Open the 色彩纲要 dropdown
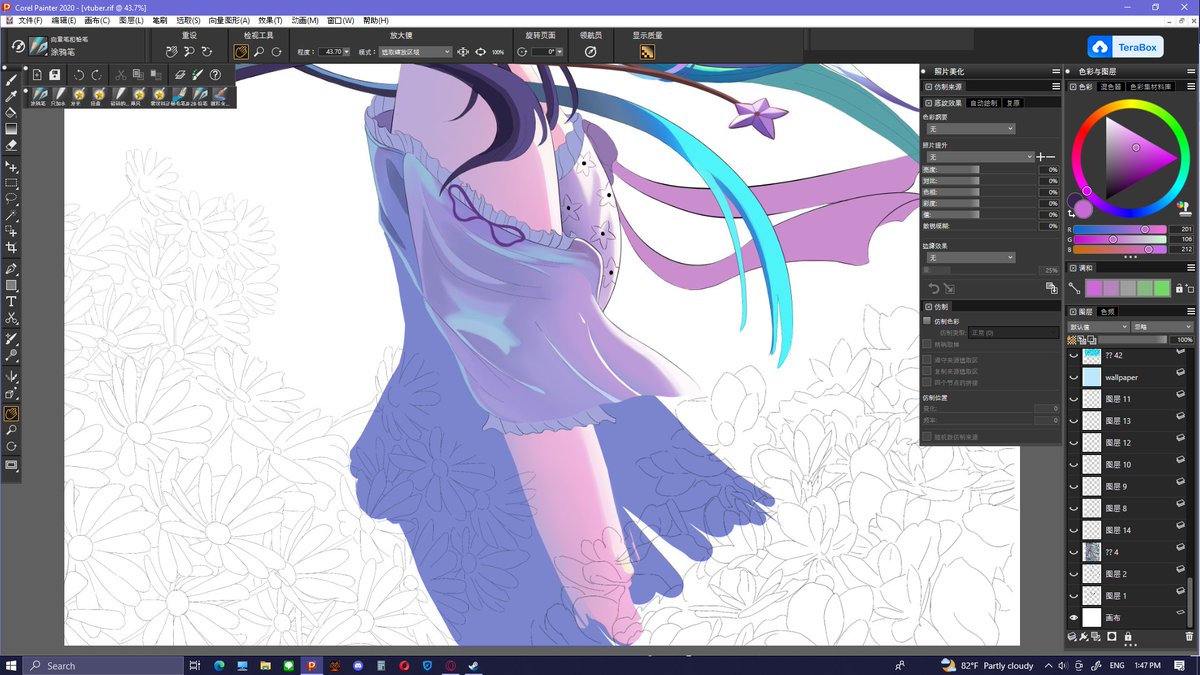The height and width of the screenshot is (675, 1200). coord(969,129)
